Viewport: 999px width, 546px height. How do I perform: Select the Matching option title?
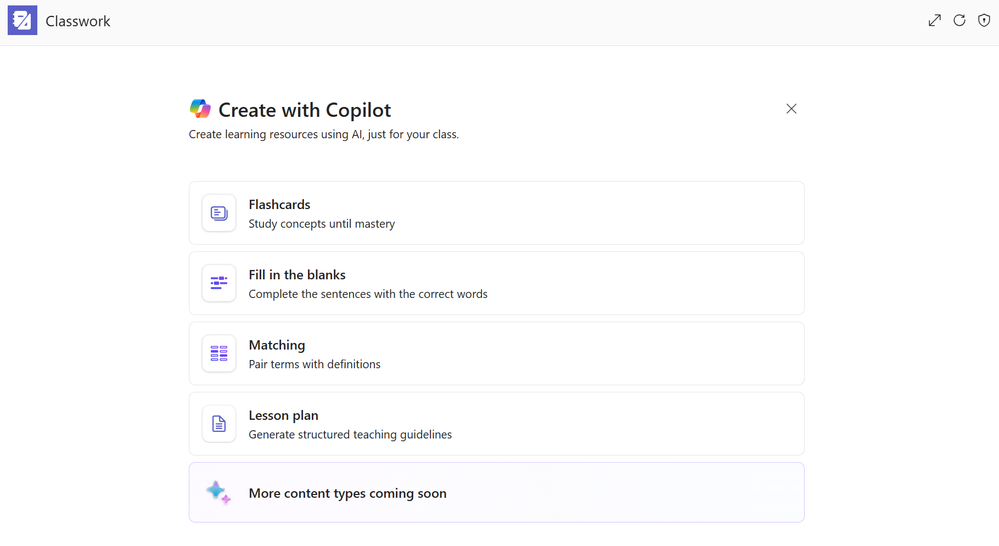277,345
